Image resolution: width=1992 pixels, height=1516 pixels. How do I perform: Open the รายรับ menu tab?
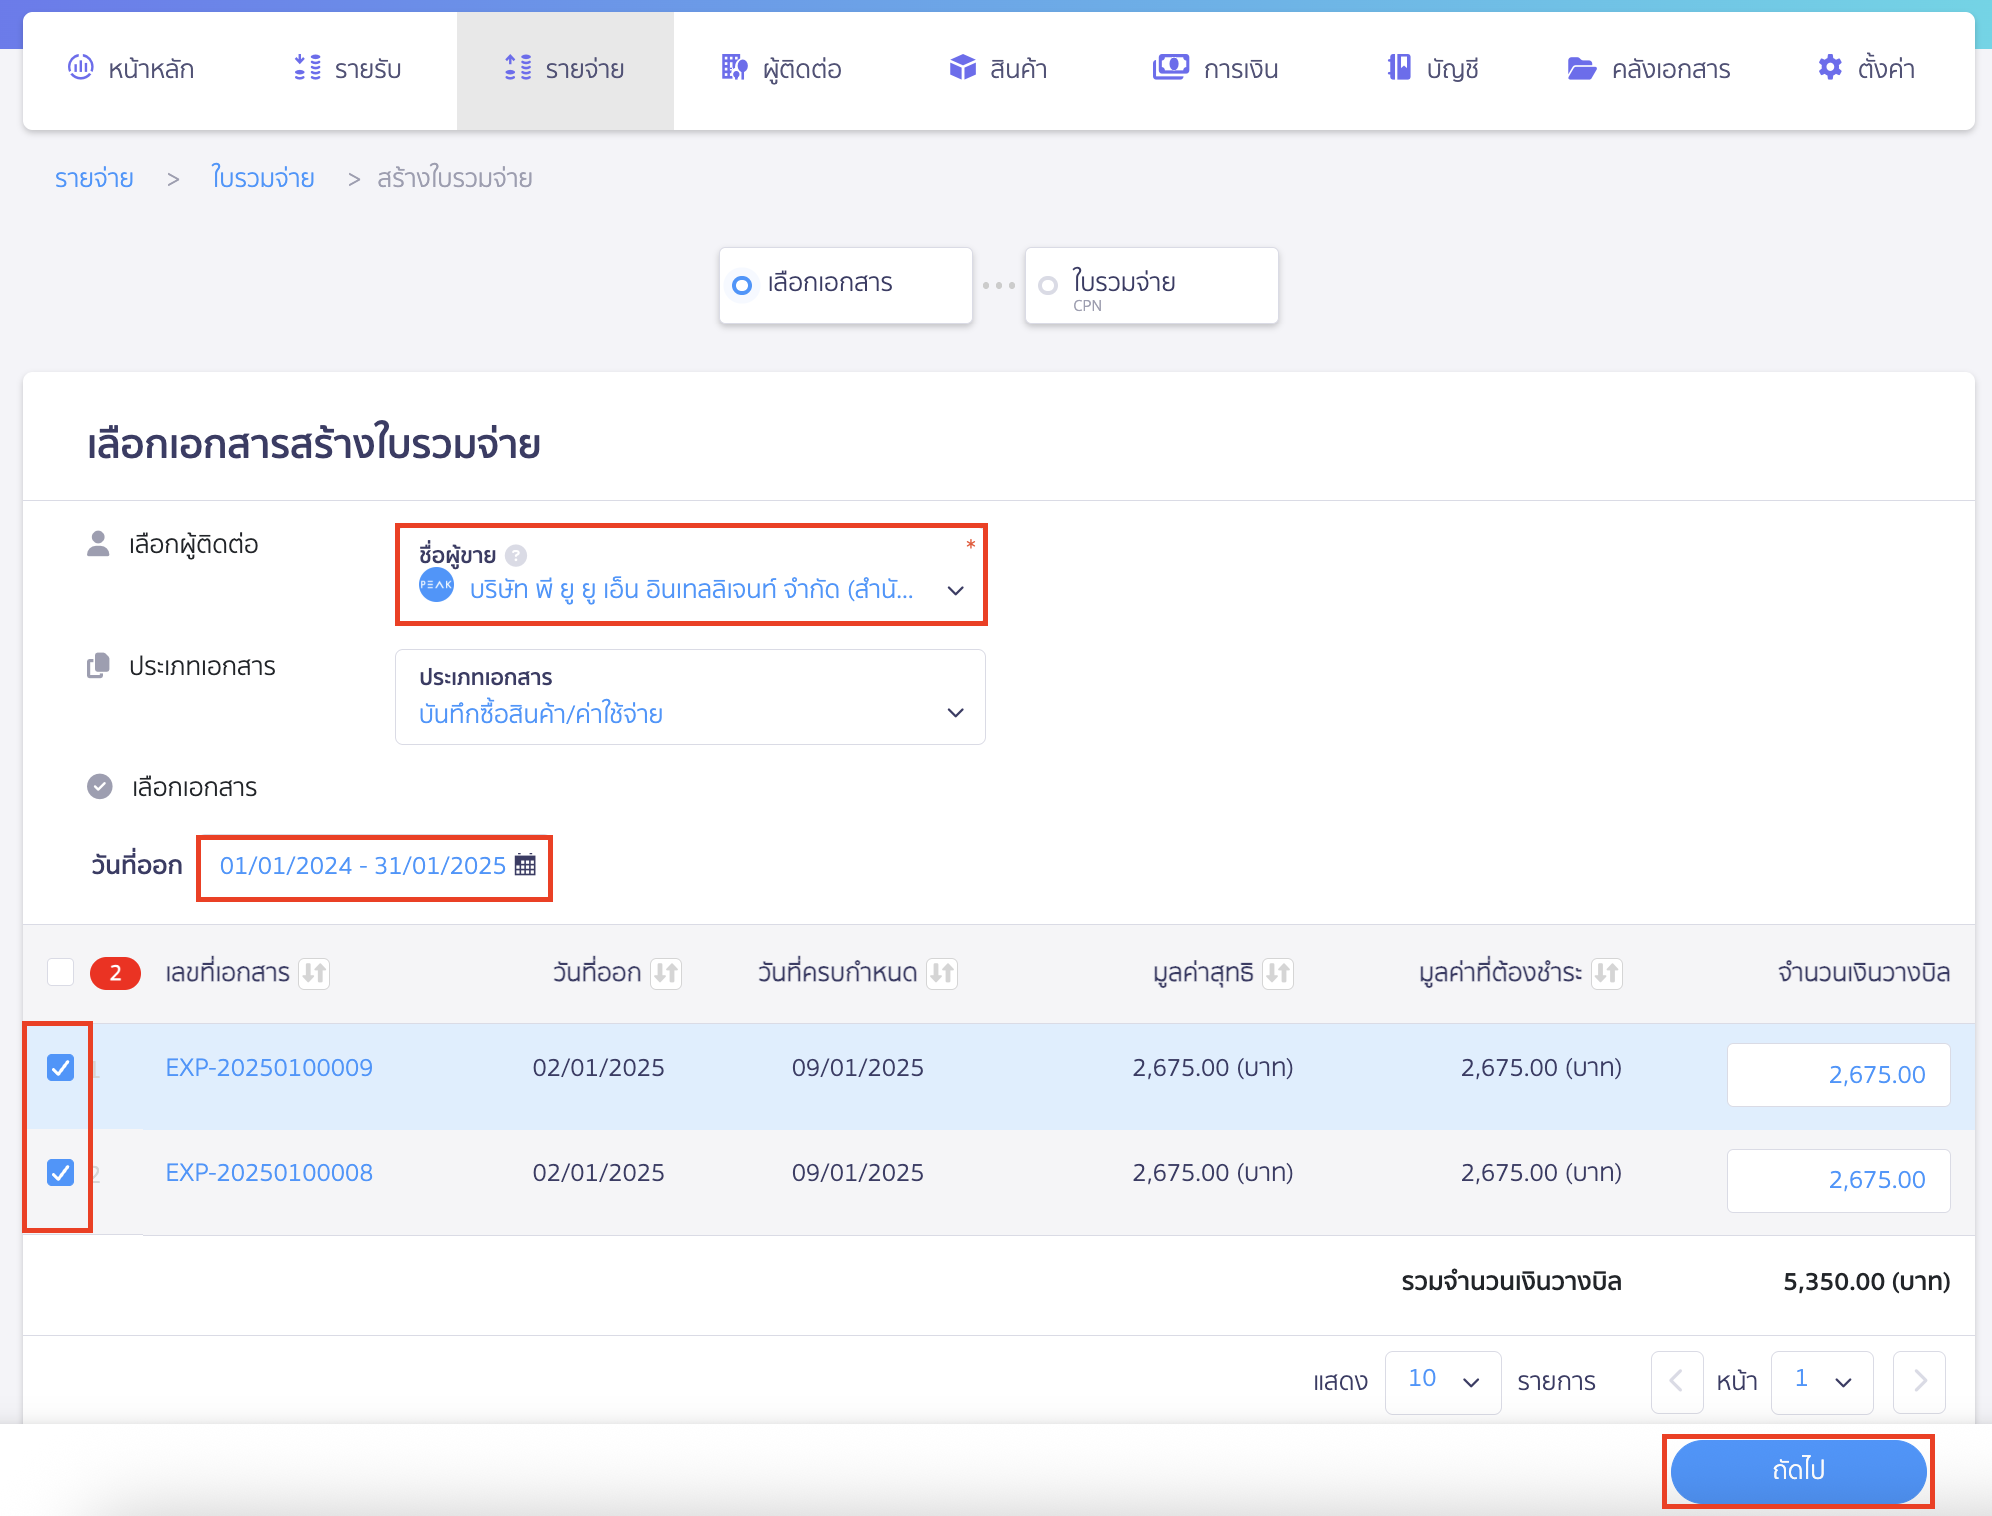tap(348, 69)
